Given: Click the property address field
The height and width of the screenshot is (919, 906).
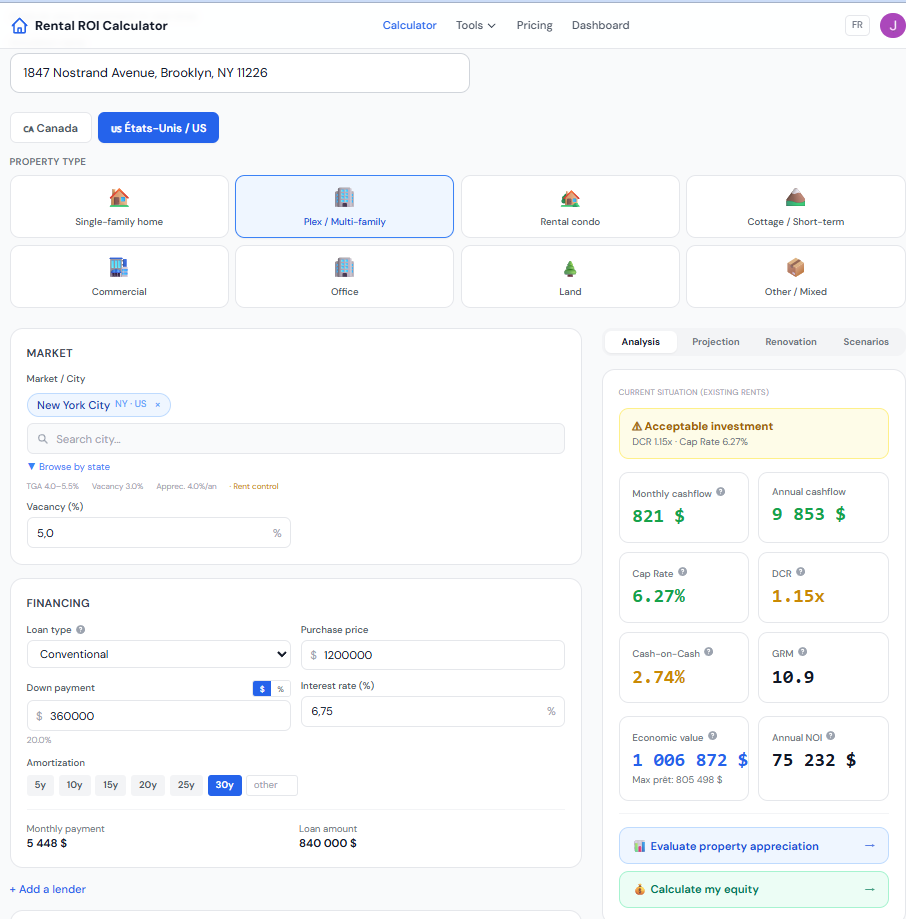Looking at the screenshot, I should [240, 73].
